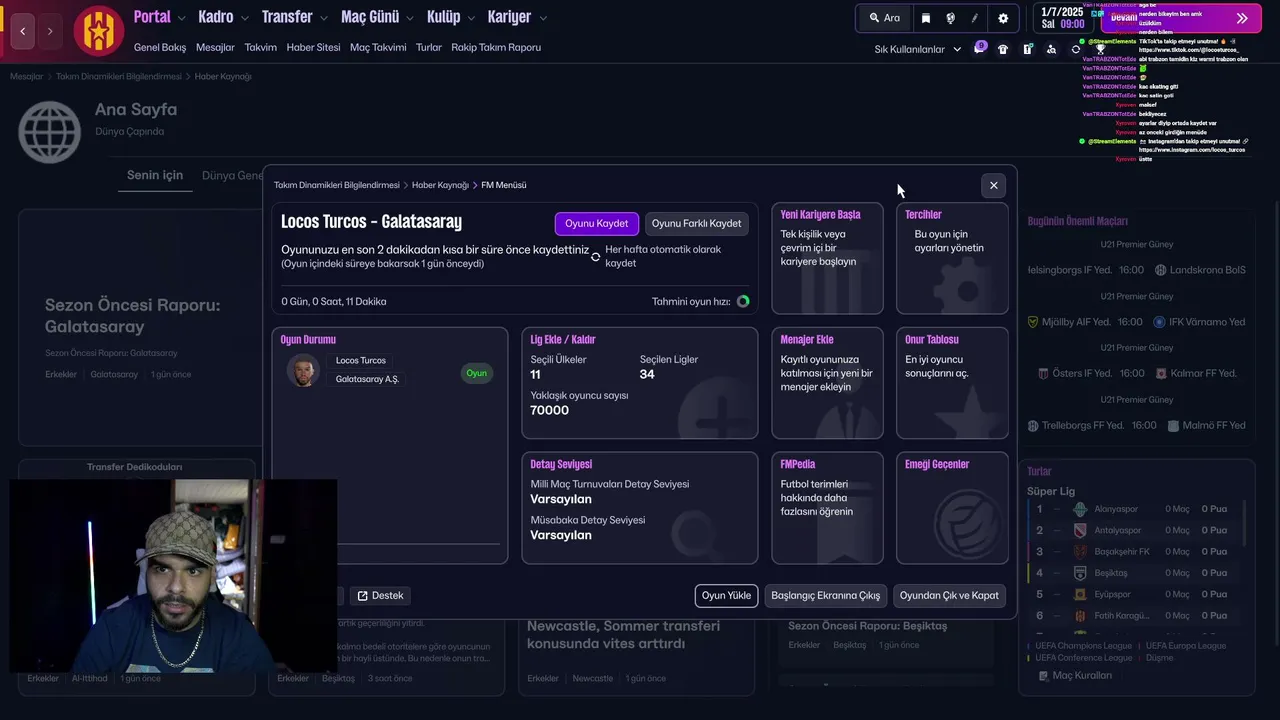This screenshot has height=720, width=1280.
Task: Click the trophy icon in shortcuts bar
Action: coord(1100,49)
